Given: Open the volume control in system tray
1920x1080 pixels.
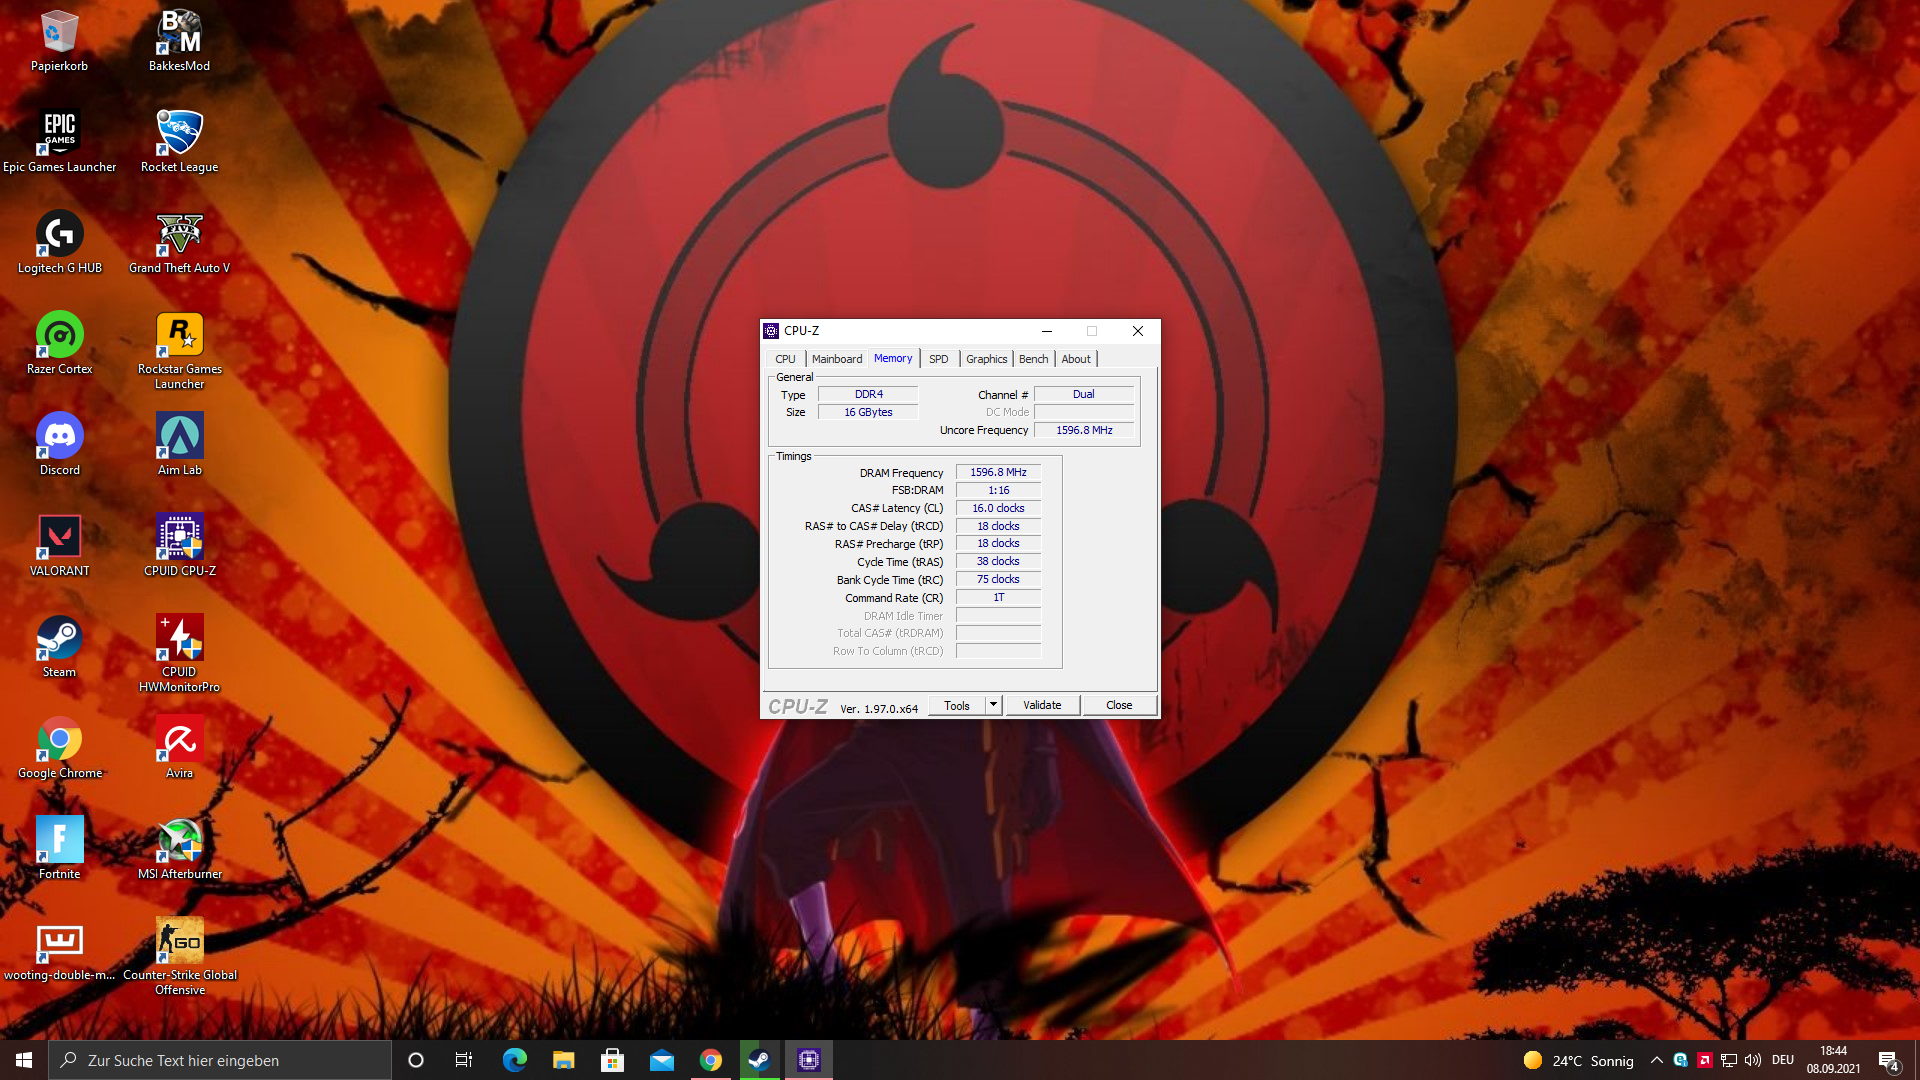Looking at the screenshot, I should pyautogui.click(x=1752, y=1060).
